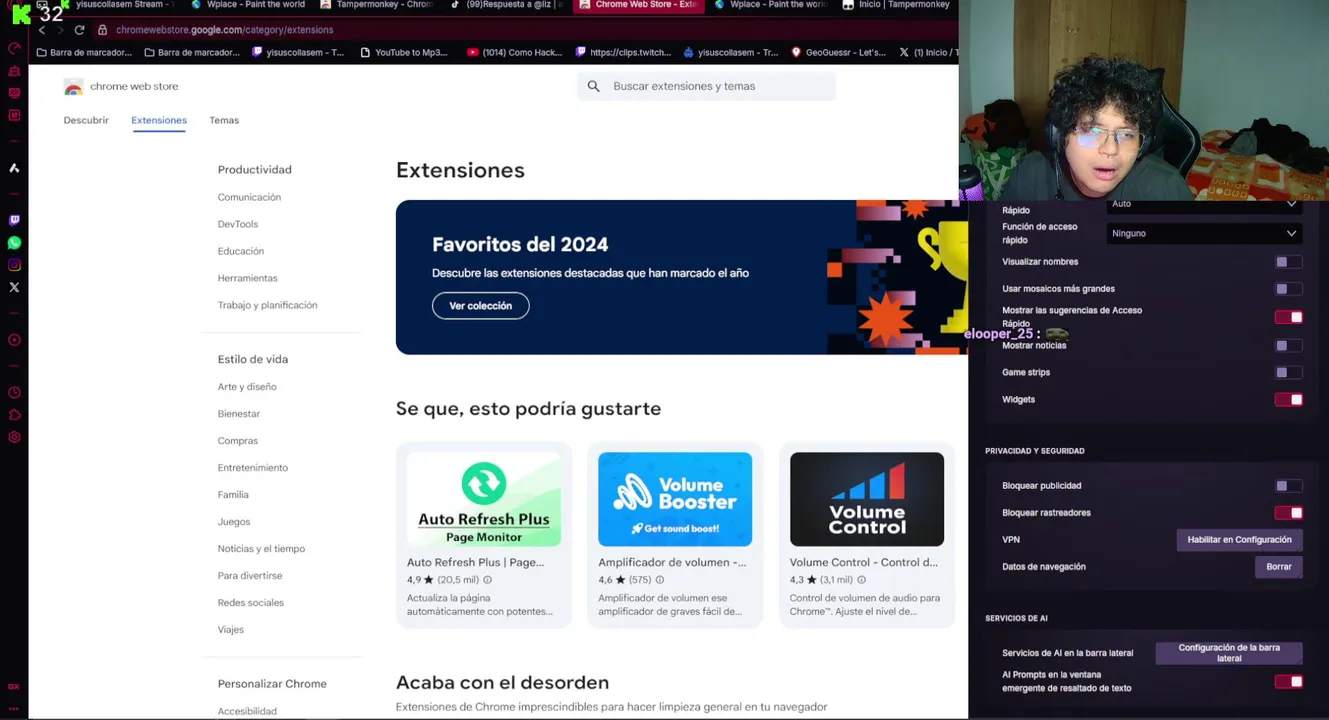Open the GX Cleaner sidebar icon
Viewport: 1329px width, 720px height.
(x=14, y=71)
